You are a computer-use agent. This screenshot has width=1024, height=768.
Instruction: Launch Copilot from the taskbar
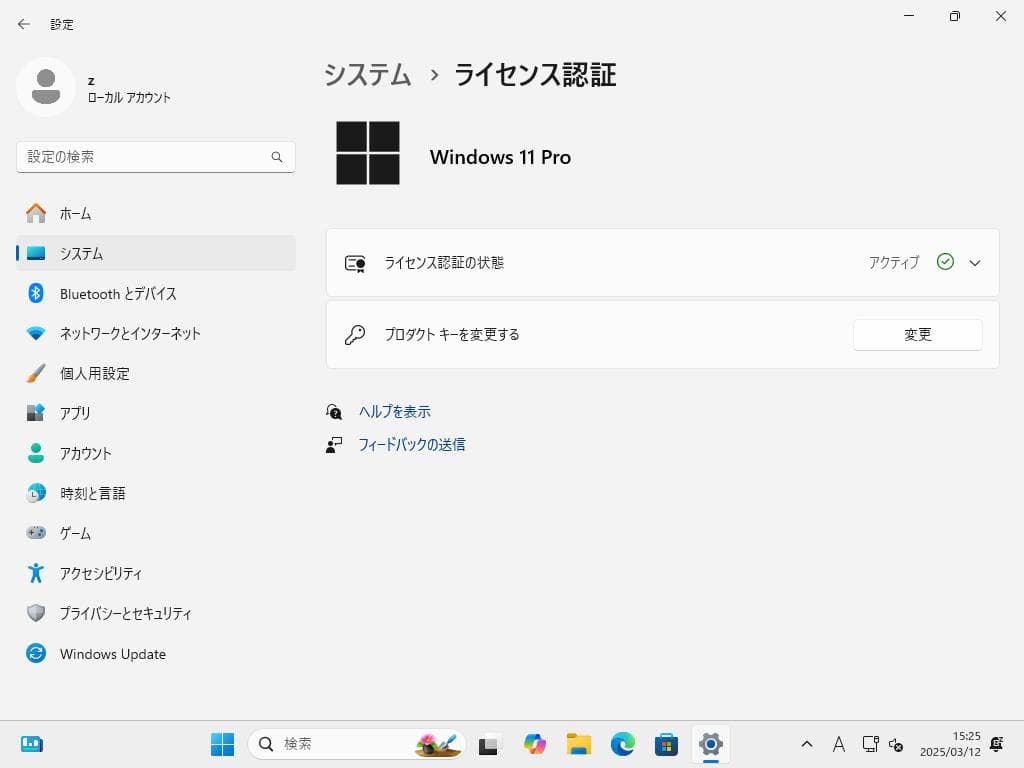[x=535, y=744]
